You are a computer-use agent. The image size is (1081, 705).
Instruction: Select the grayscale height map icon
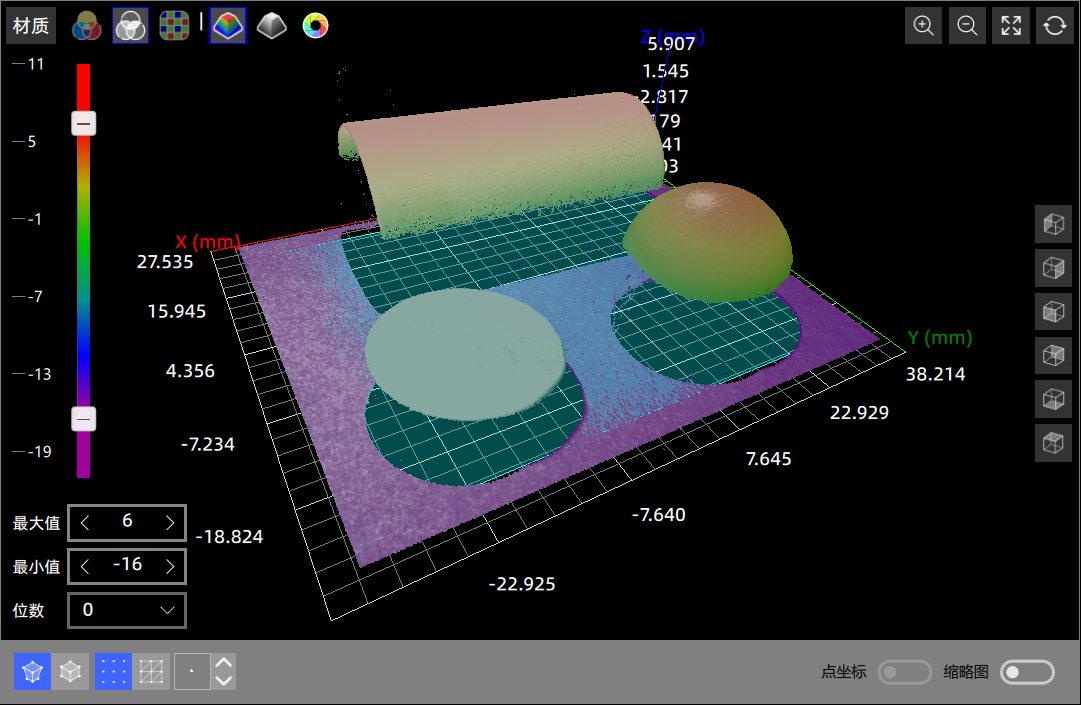pyautogui.click(x=271, y=26)
